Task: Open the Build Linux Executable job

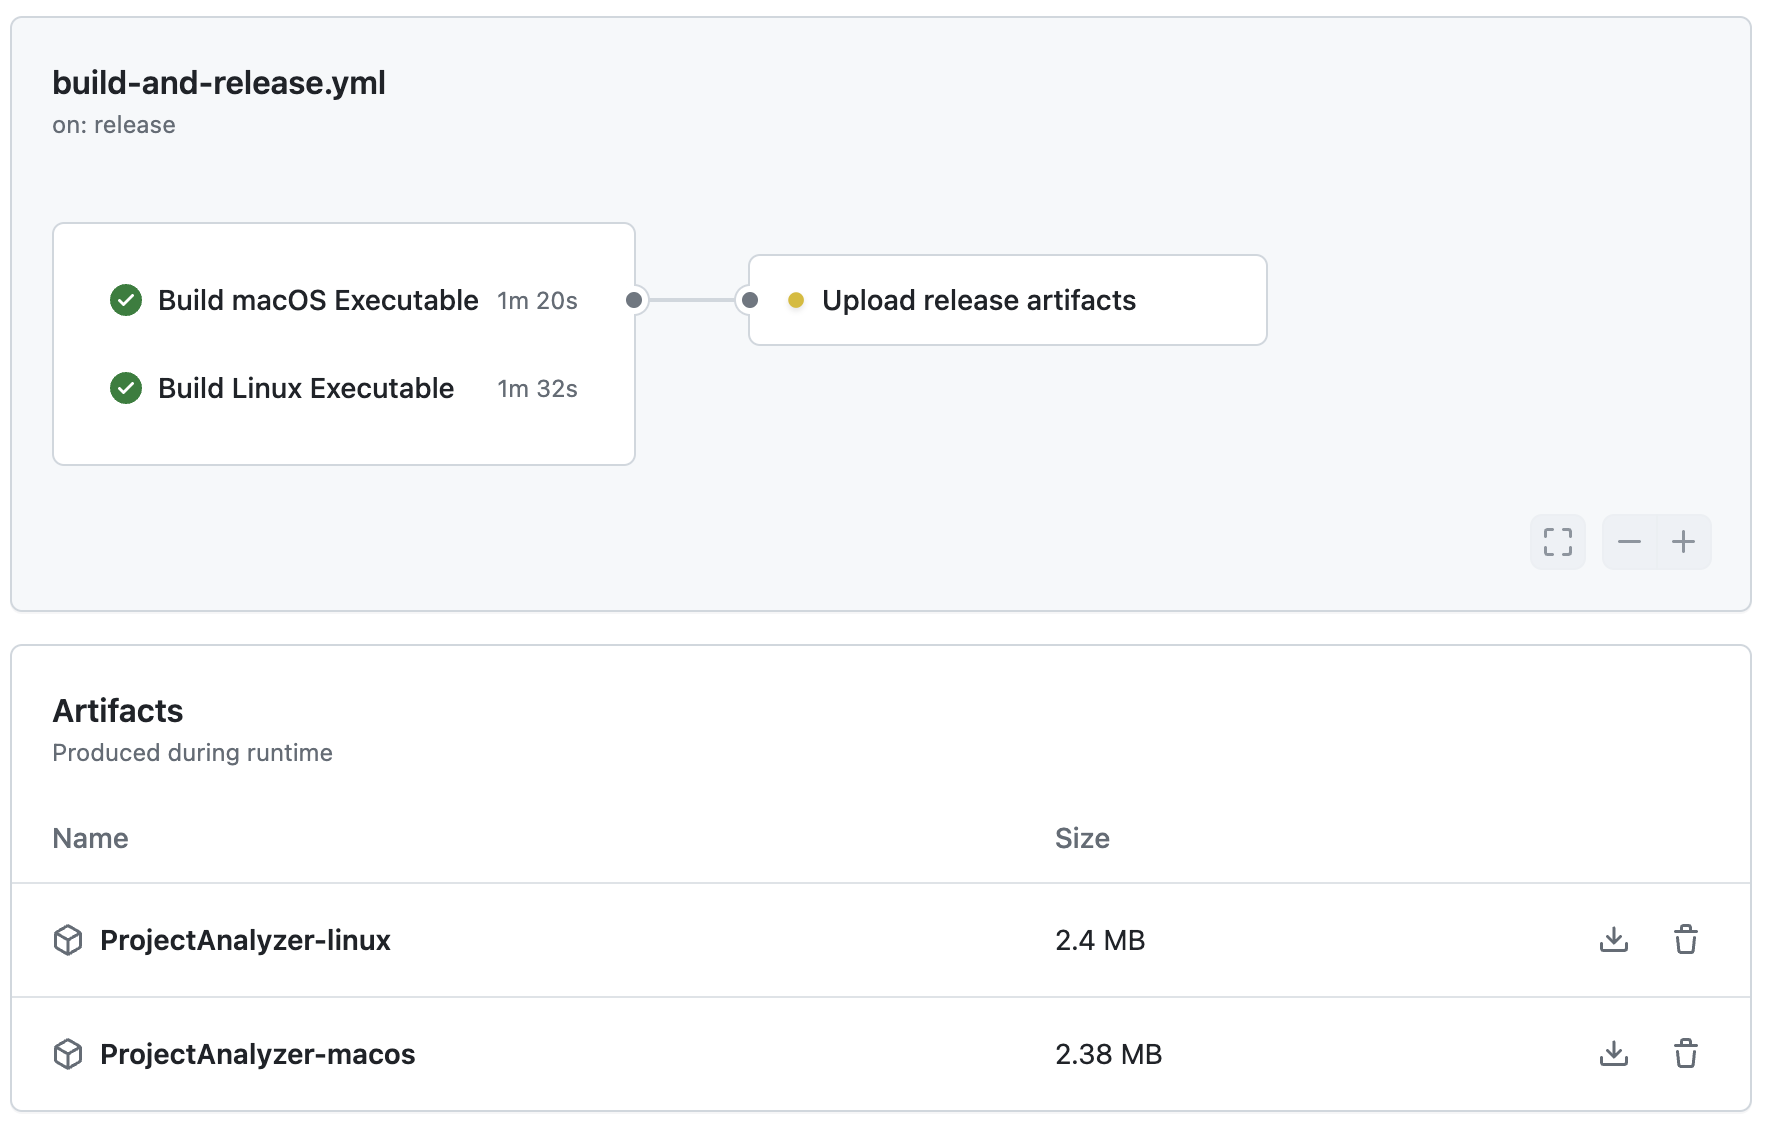Action: pos(306,388)
